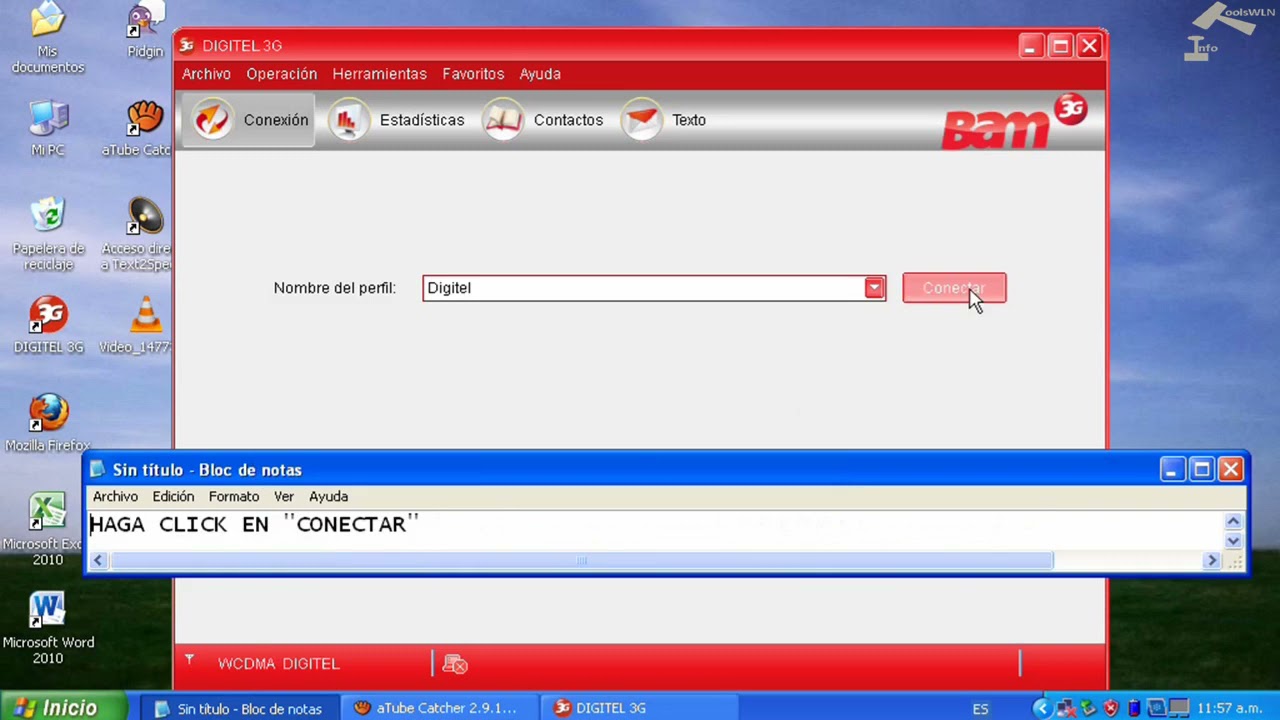Click the signal antenna icon in the DIGITEL status bar
This screenshot has width=1280, height=720.
189,660
